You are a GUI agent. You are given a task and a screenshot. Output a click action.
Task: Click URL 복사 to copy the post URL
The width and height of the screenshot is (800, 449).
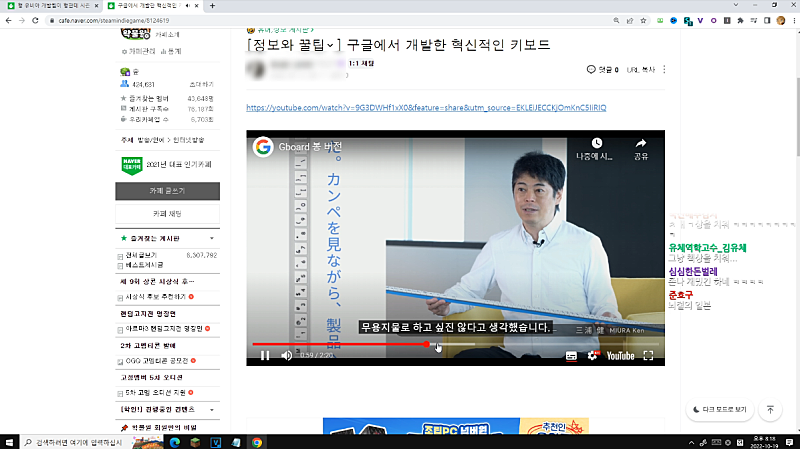[640, 69]
